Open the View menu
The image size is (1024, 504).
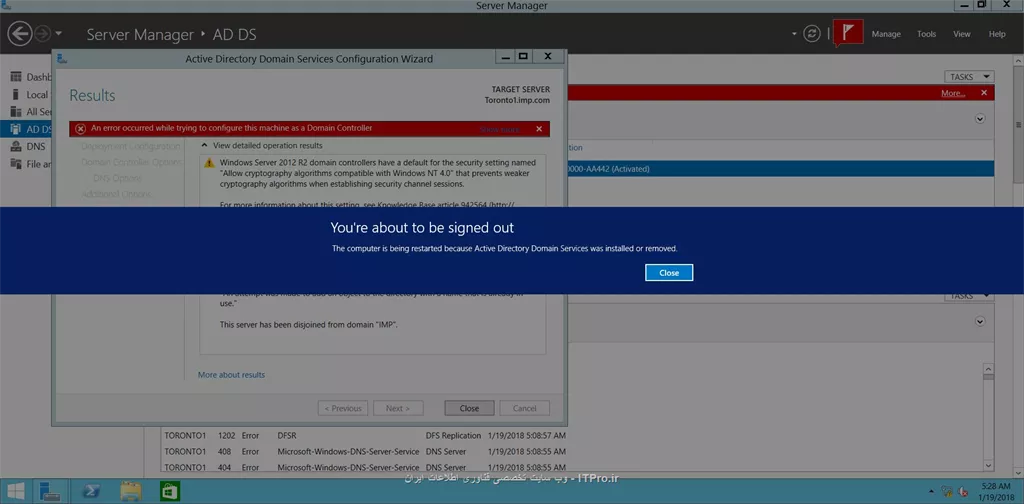[961, 34]
